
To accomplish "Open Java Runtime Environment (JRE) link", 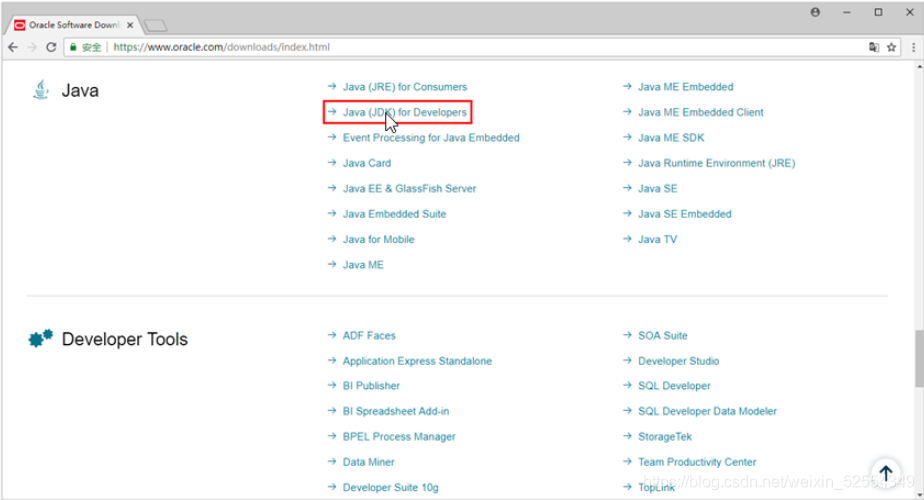I will (717, 163).
